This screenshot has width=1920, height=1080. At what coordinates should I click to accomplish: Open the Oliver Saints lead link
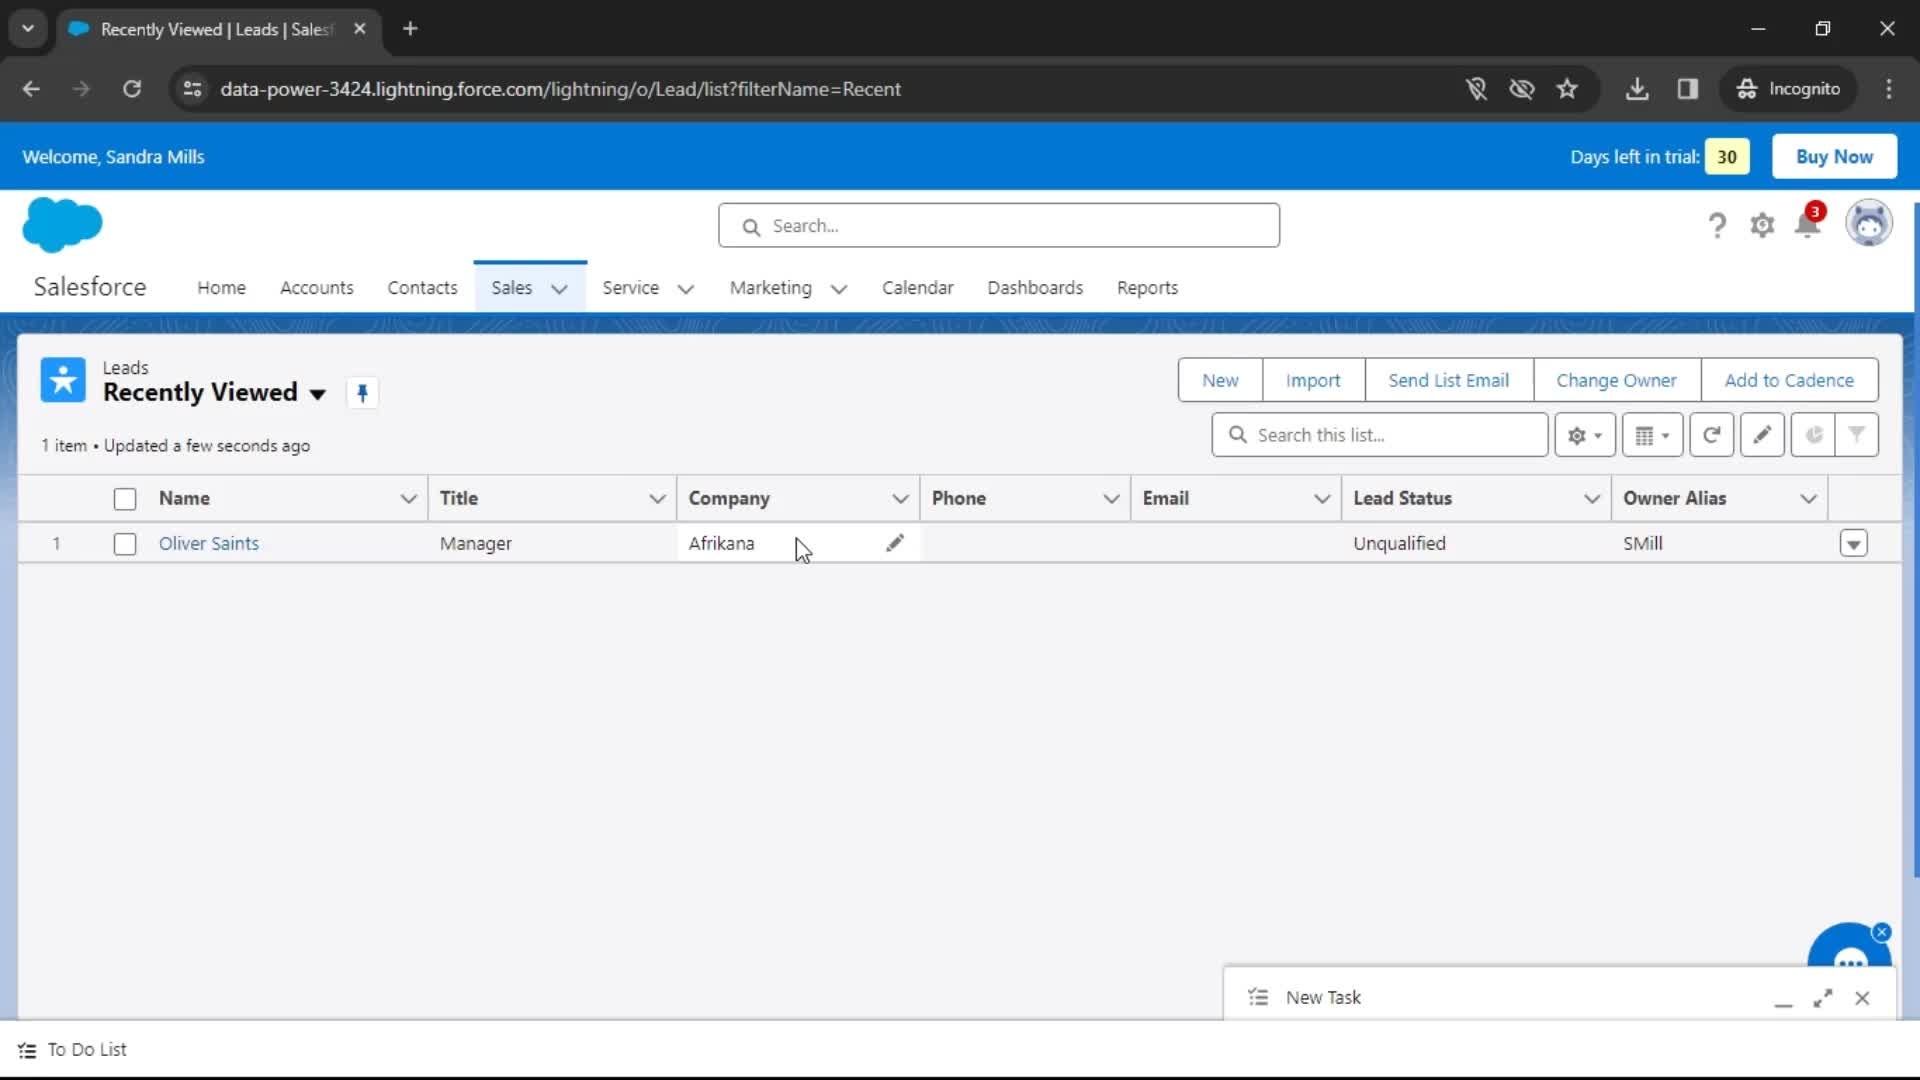[209, 543]
